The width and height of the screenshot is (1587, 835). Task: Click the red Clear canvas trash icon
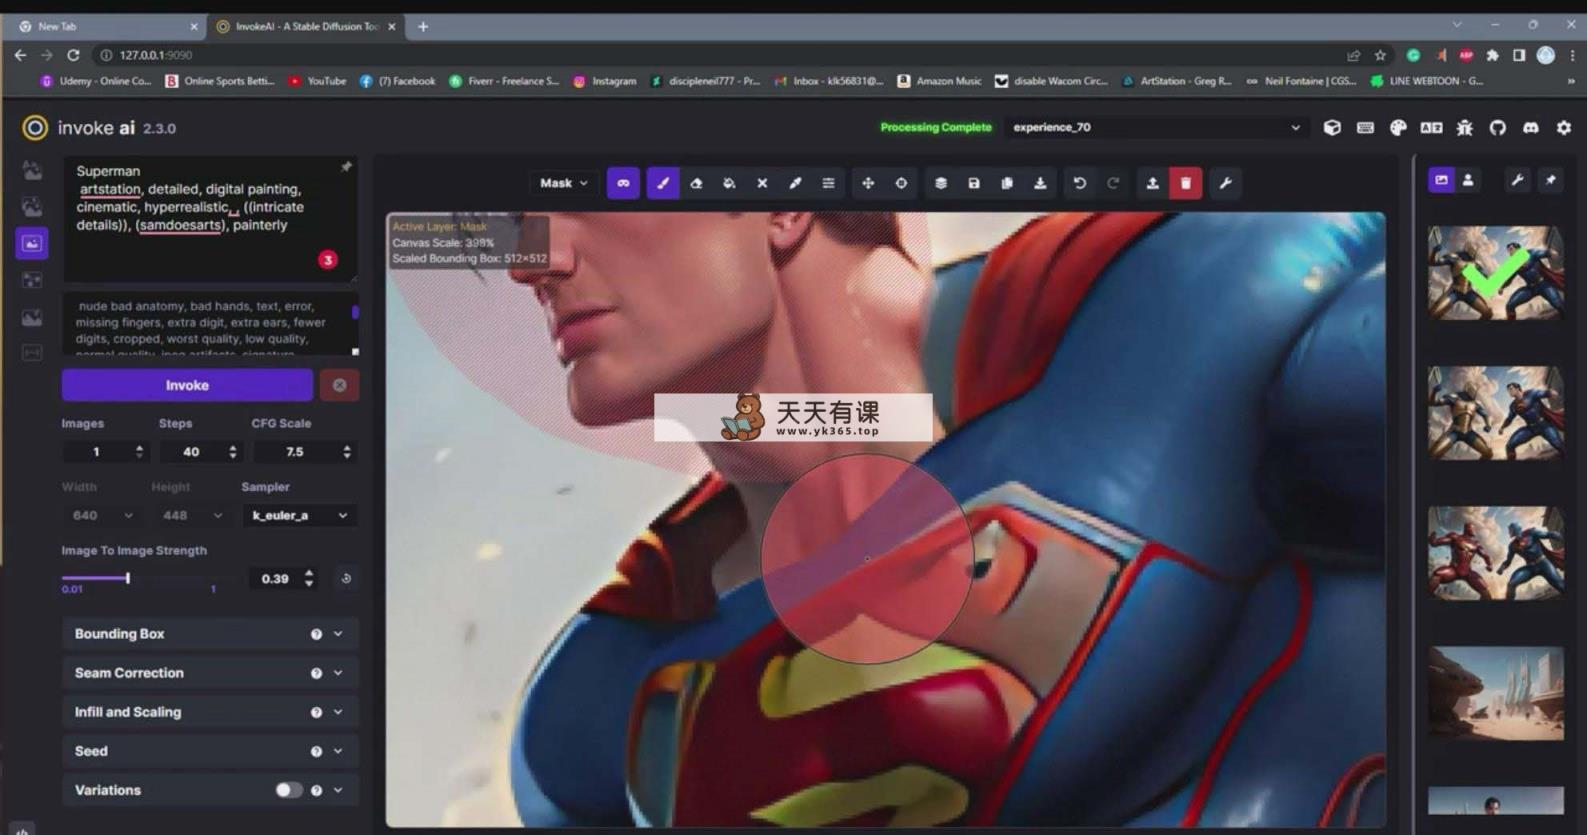coord(1186,183)
